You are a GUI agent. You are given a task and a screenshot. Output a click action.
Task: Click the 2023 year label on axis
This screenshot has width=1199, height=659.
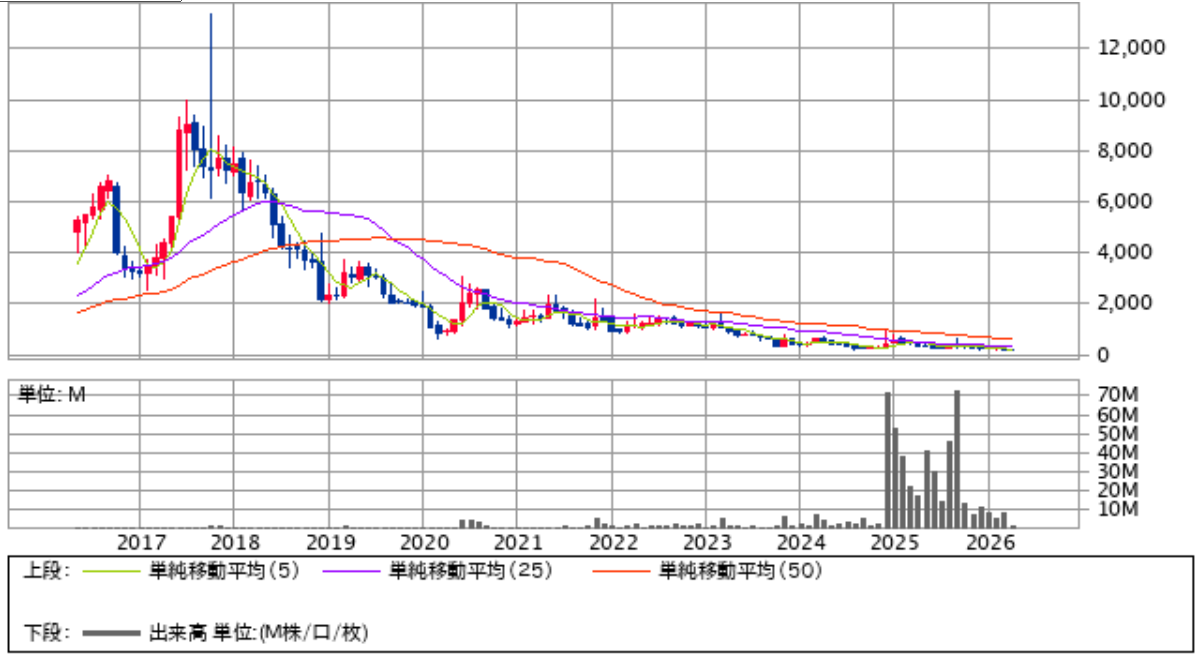(706, 542)
